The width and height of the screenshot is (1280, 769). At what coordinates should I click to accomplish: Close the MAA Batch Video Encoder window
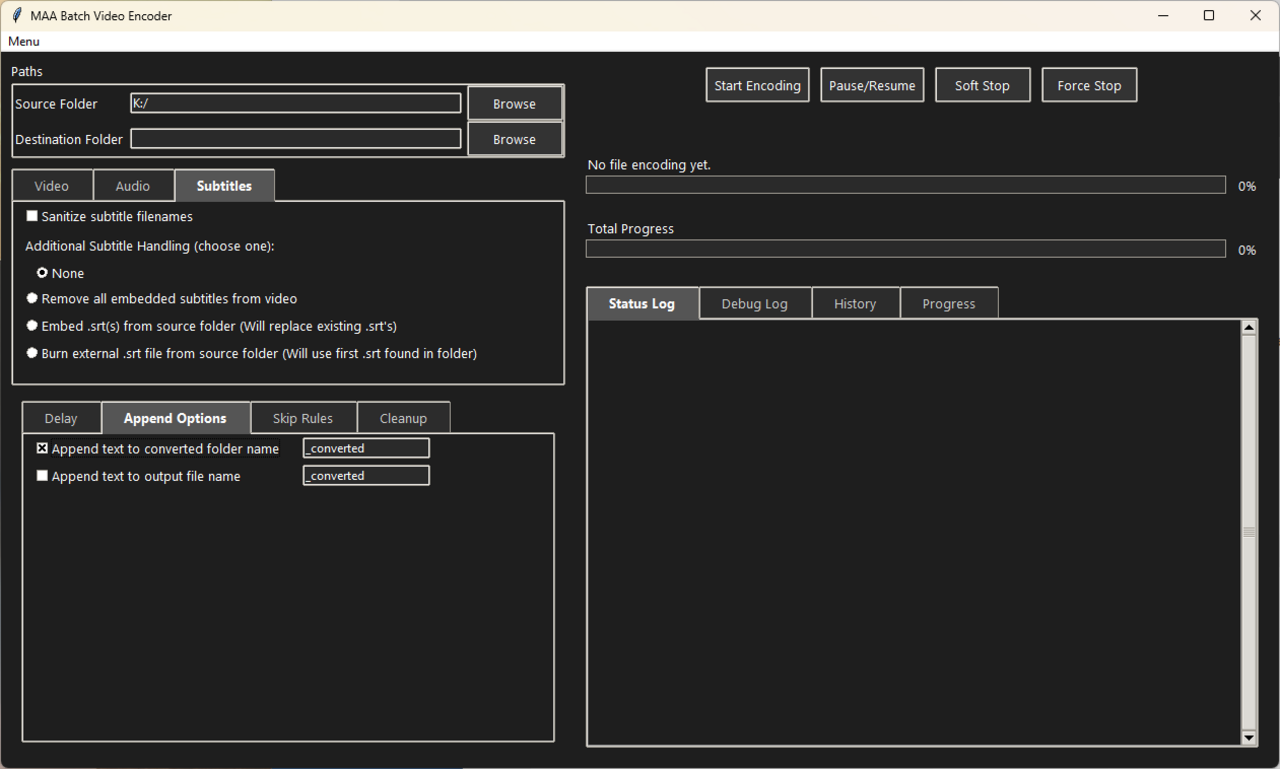point(1256,15)
